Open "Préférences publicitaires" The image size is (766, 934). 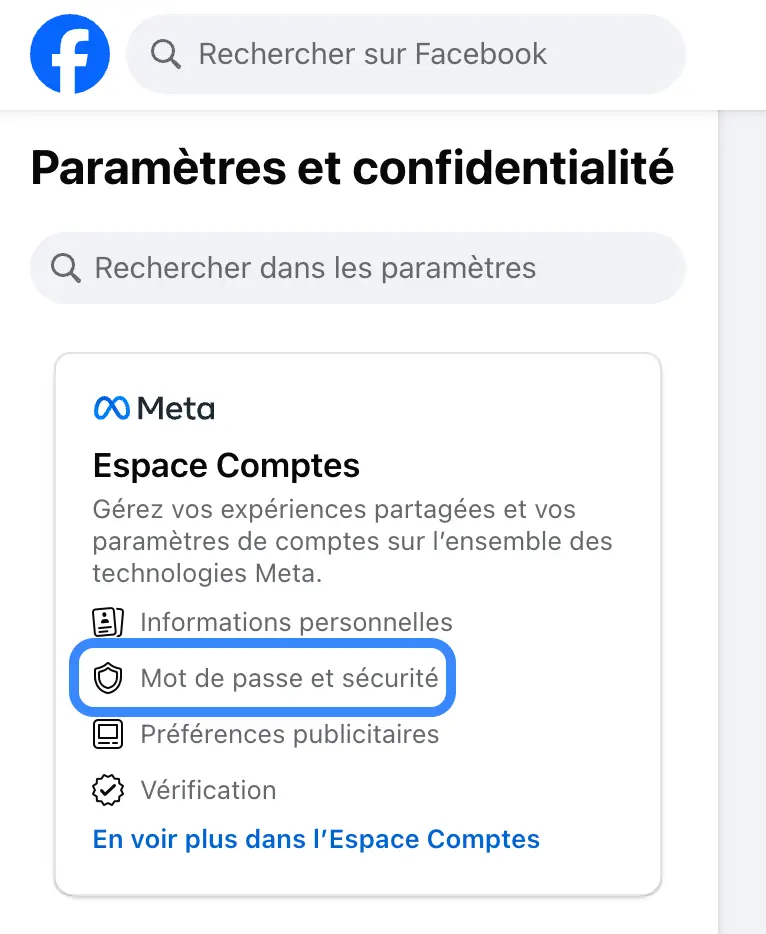289,735
